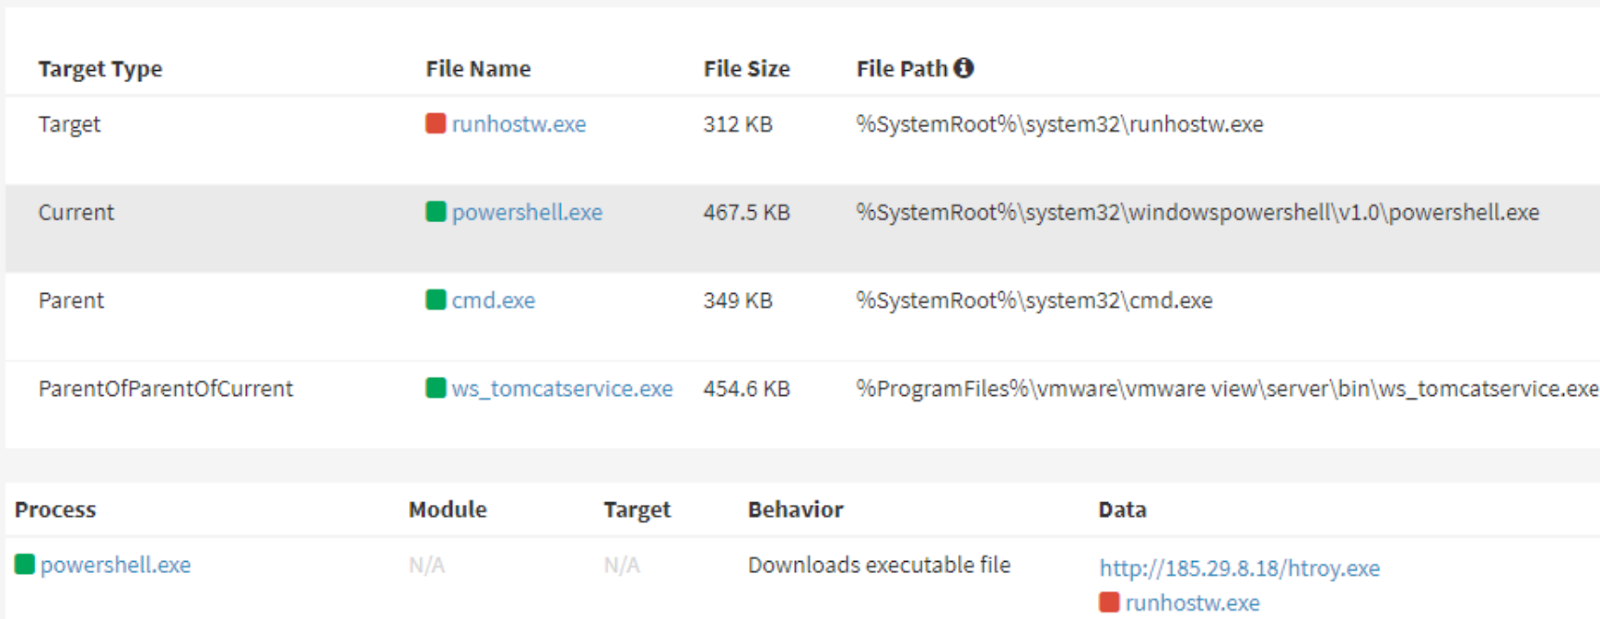Screen dimensions: 1600x619
Task: Click the info icon next to File Path header
Action: pyautogui.click(x=964, y=67)
